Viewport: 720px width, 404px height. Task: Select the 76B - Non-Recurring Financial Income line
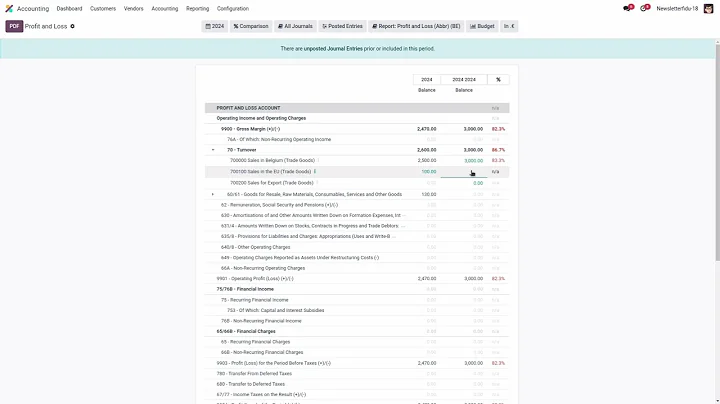coord(357,321)
